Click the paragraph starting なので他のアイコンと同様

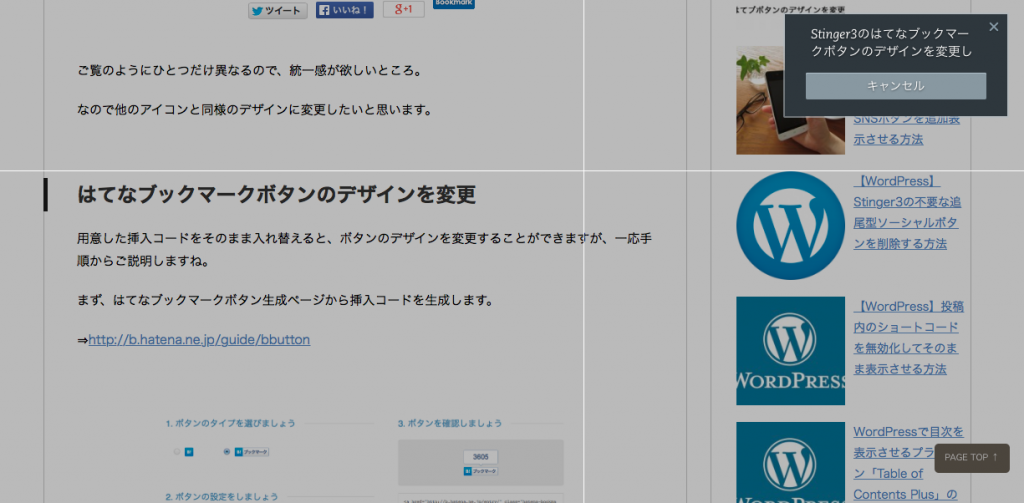coord(255,110)
